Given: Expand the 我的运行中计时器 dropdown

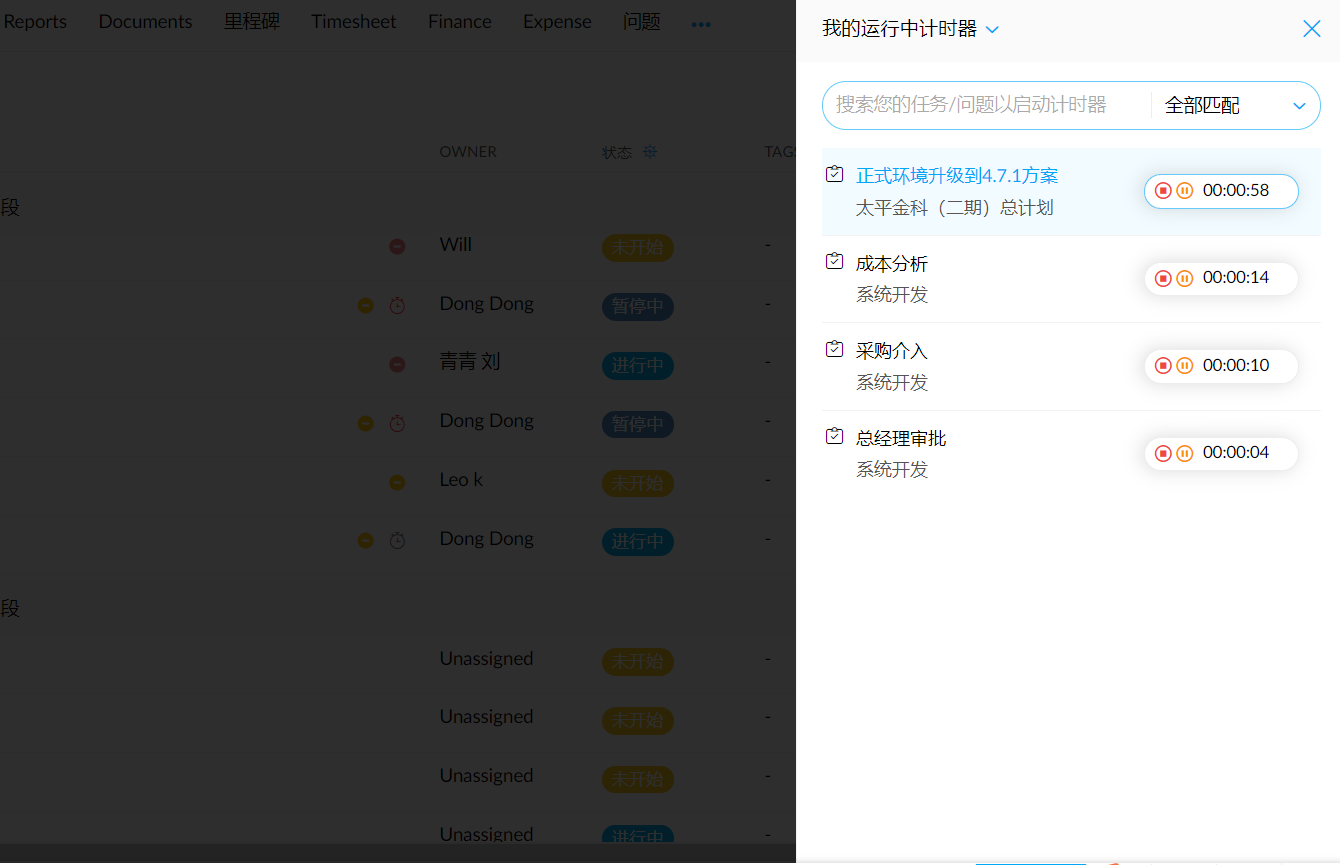Looking at the screenshot, I should point(992,30).
